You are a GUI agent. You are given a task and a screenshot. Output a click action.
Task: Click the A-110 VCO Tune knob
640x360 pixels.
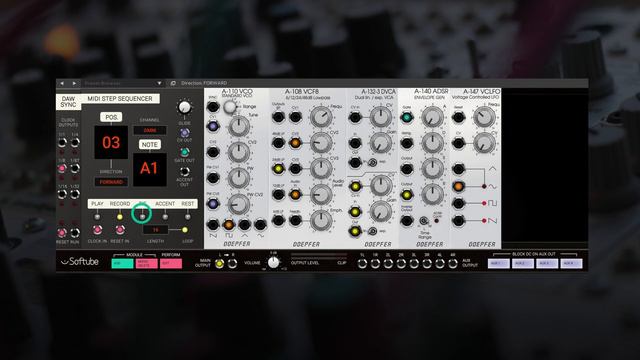(239, 126)
